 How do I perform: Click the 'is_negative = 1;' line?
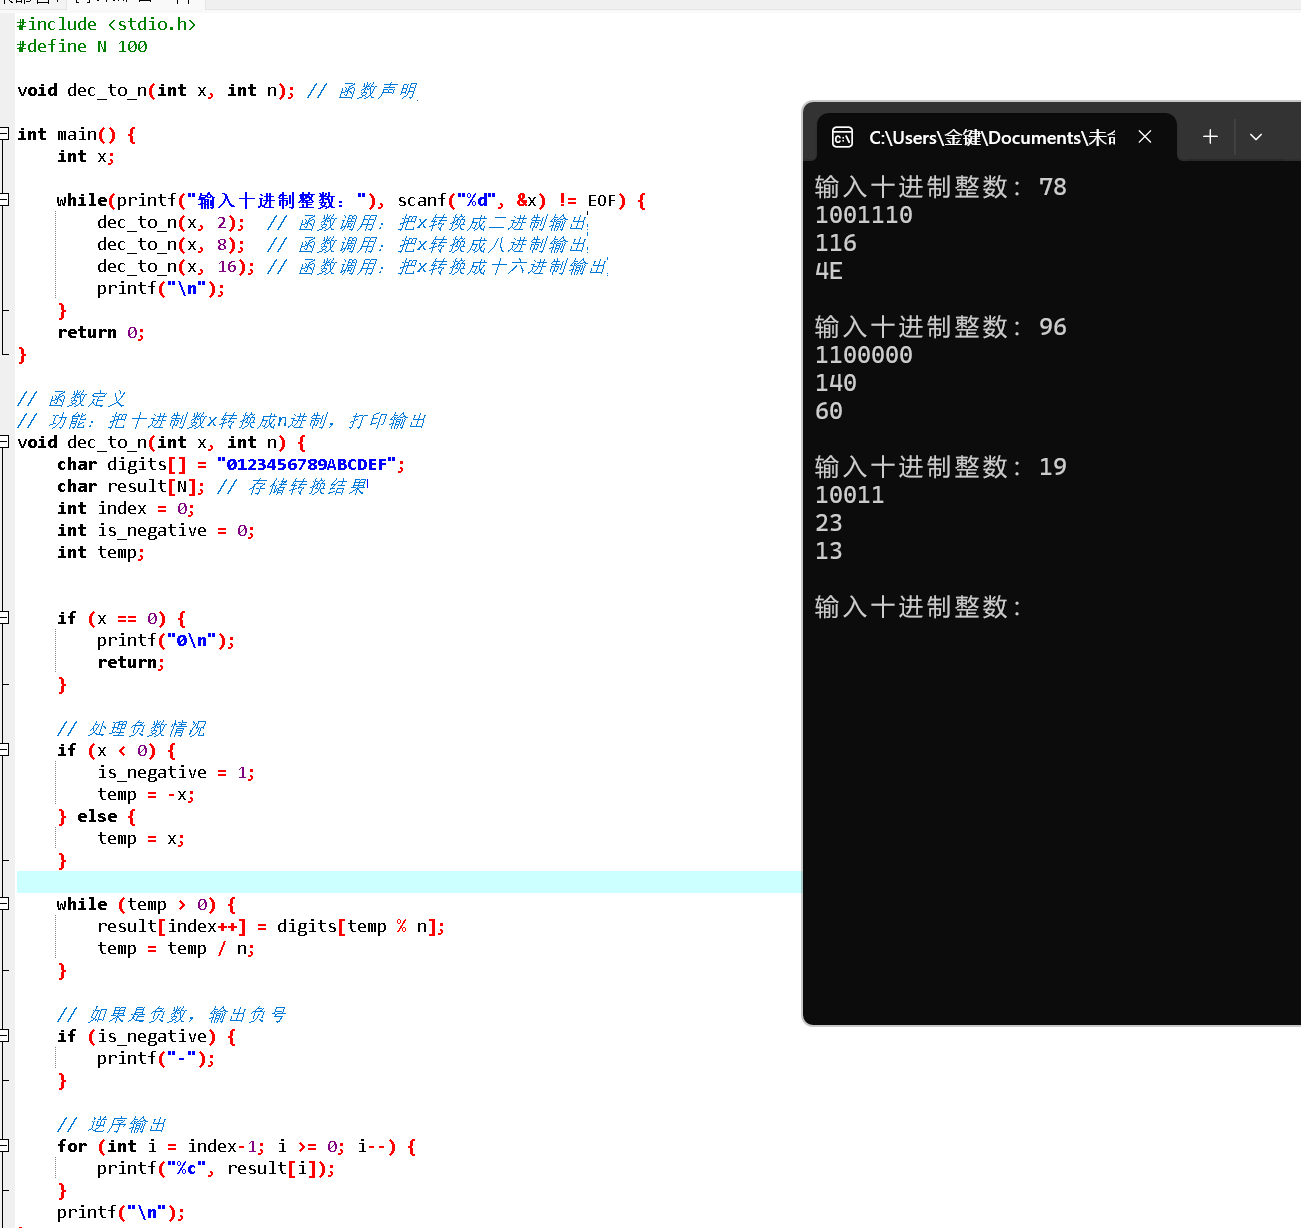[176, 772]
